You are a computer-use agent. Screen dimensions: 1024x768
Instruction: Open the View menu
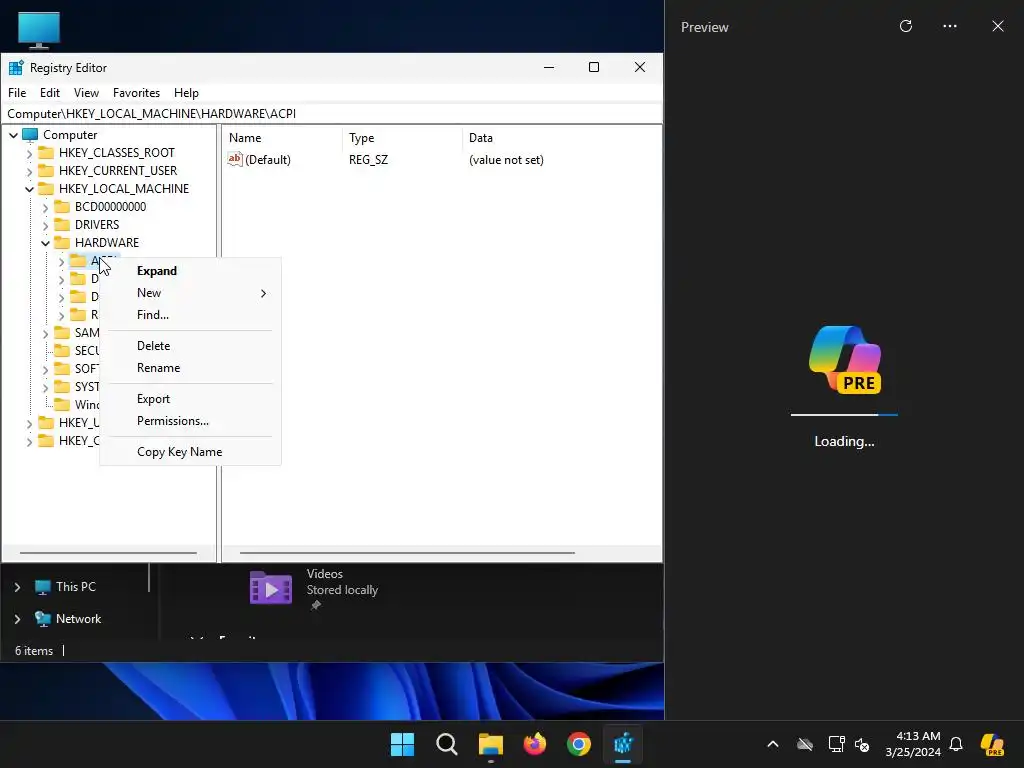tap(86, 93)
